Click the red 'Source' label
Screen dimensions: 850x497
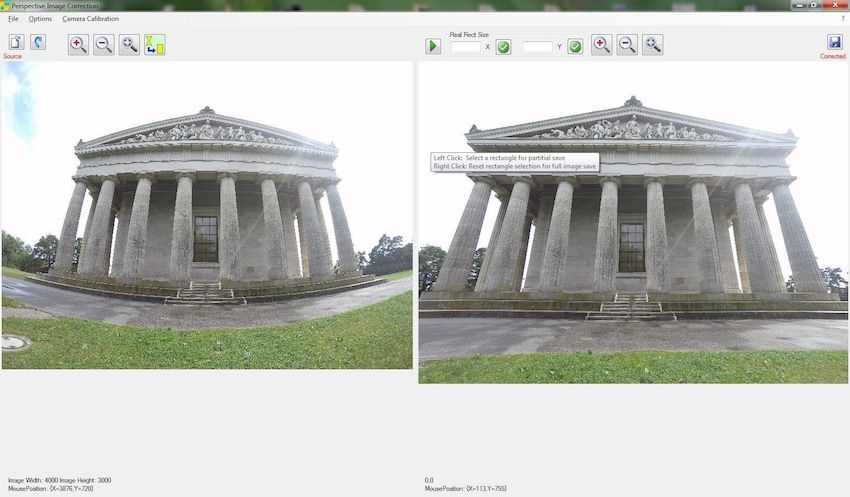click(x=12, y=56)
